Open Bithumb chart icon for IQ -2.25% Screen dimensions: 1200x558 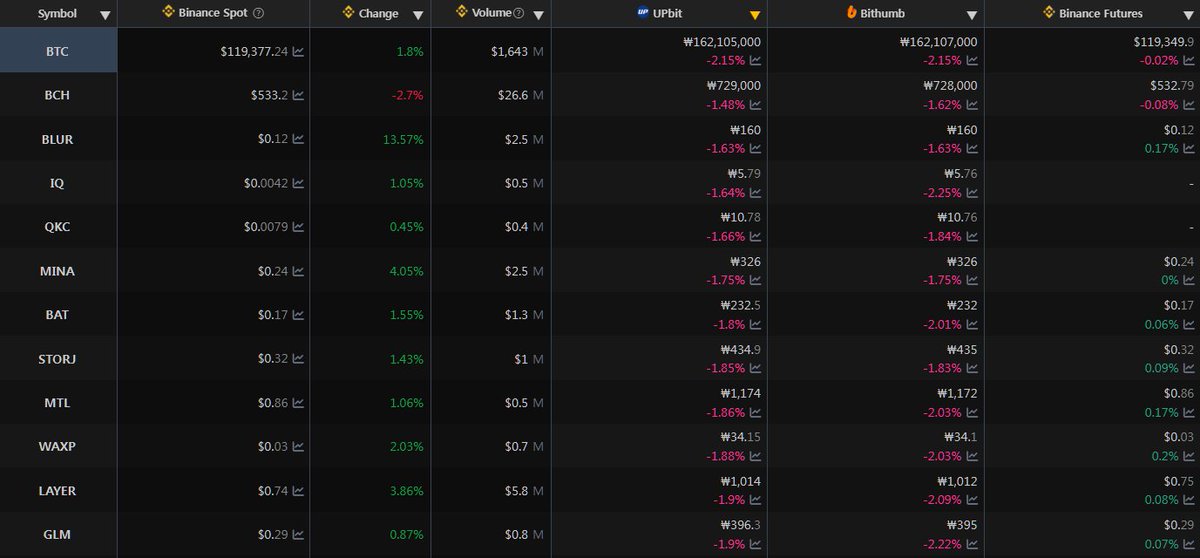coord(972,193)
